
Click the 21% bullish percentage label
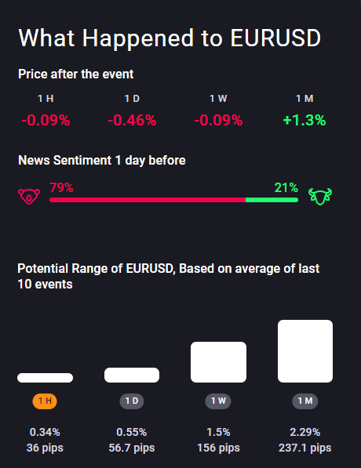pyautogui.click(x=286, y=188)
